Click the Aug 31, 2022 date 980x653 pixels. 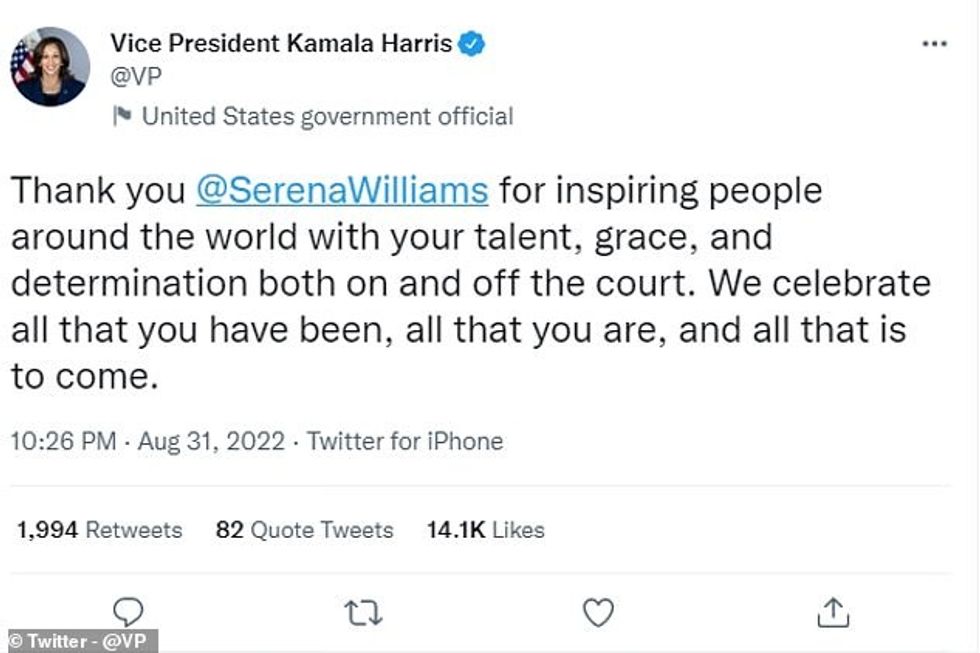pyautogui.click(x=212, y=441)
